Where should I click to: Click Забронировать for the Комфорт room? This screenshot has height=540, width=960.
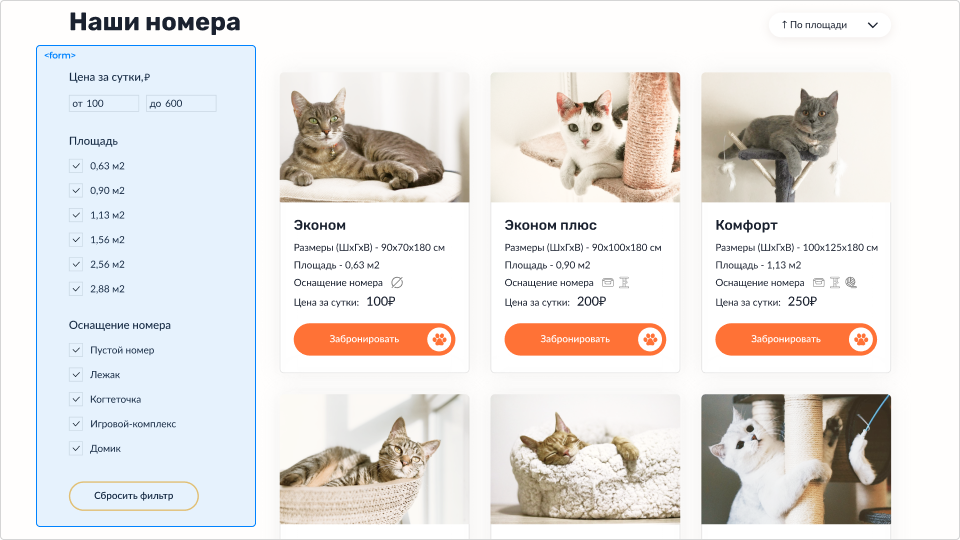coord(796,339)
